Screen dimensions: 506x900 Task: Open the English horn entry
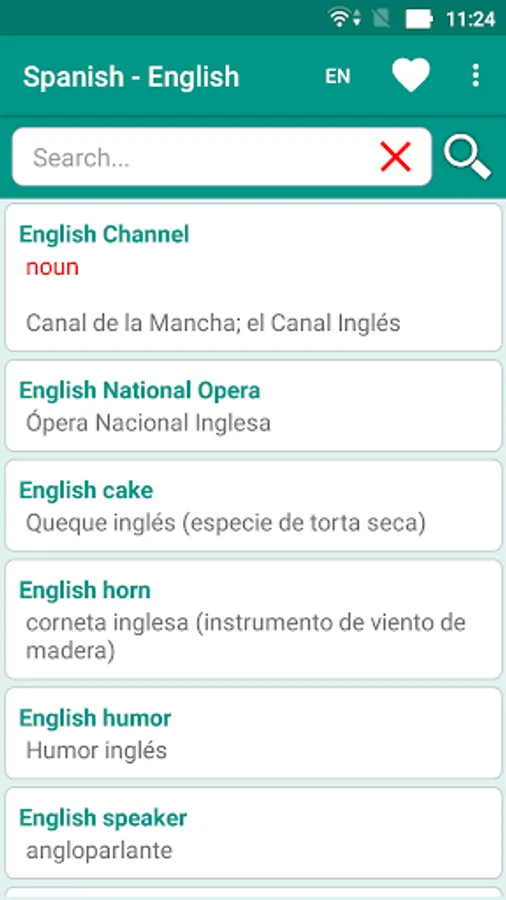254,619
